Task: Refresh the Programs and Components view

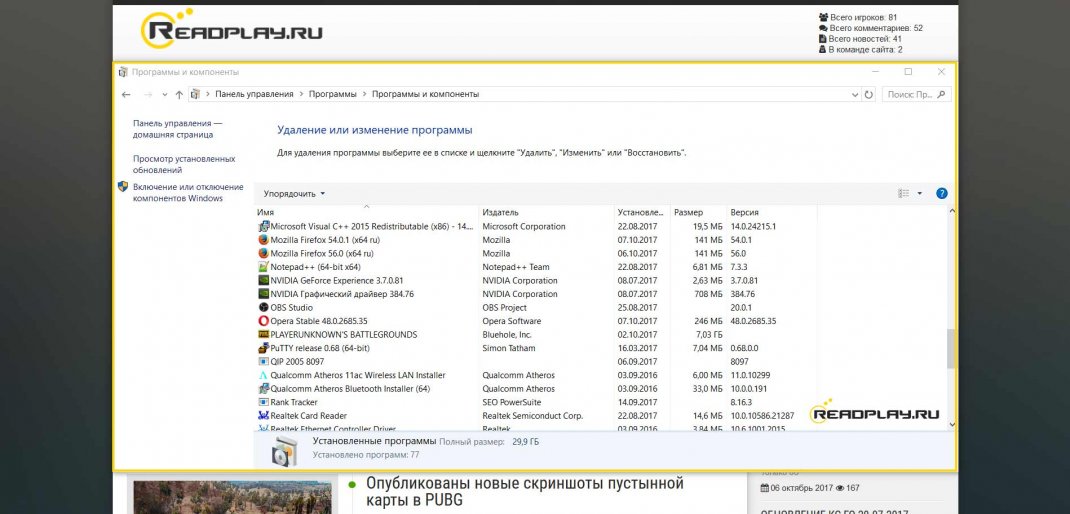Action: tap(869, 95)
